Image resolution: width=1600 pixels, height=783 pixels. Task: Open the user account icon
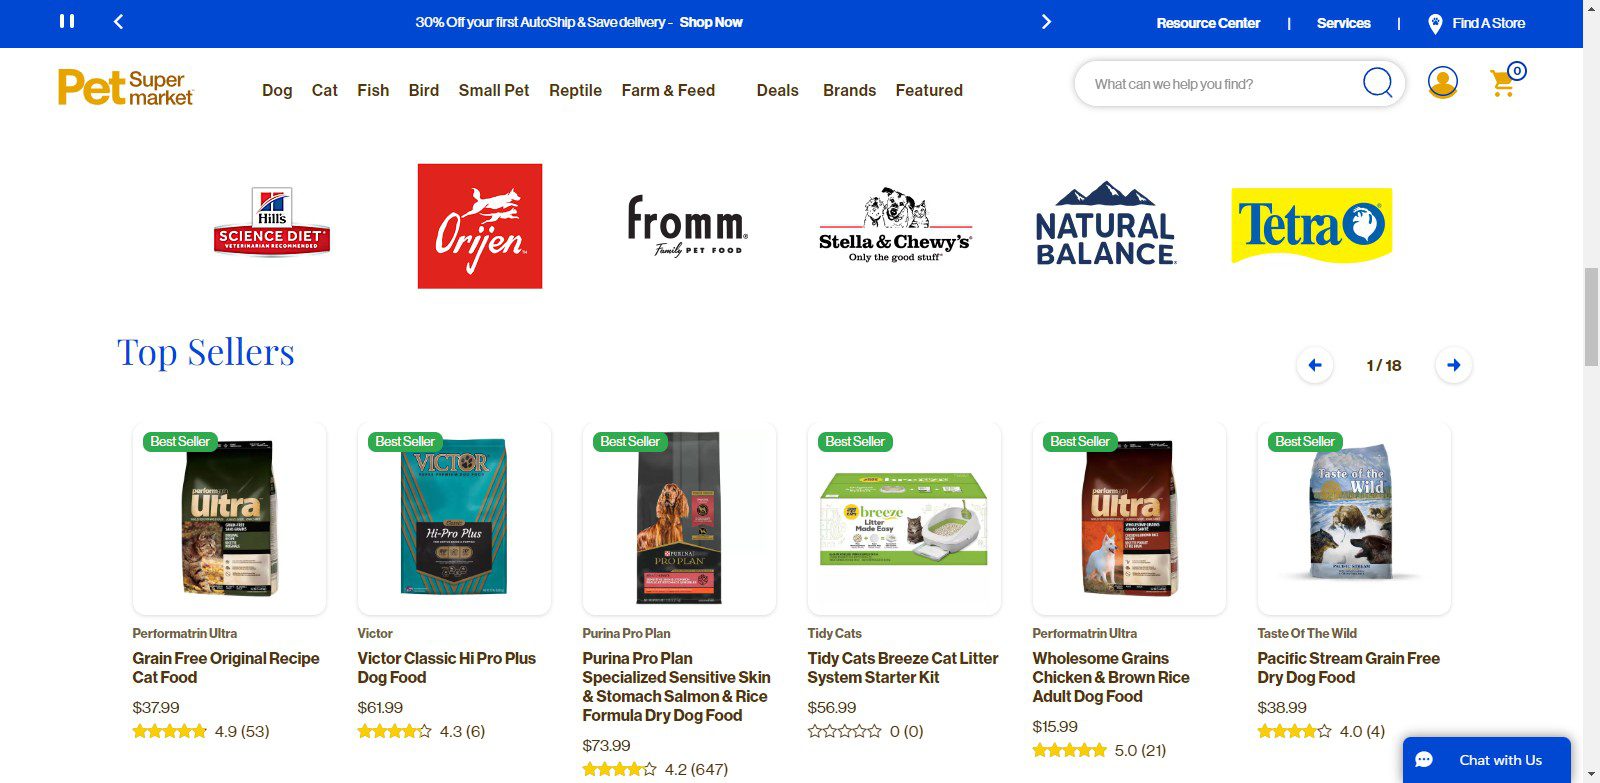click(x=1442, y=82)
